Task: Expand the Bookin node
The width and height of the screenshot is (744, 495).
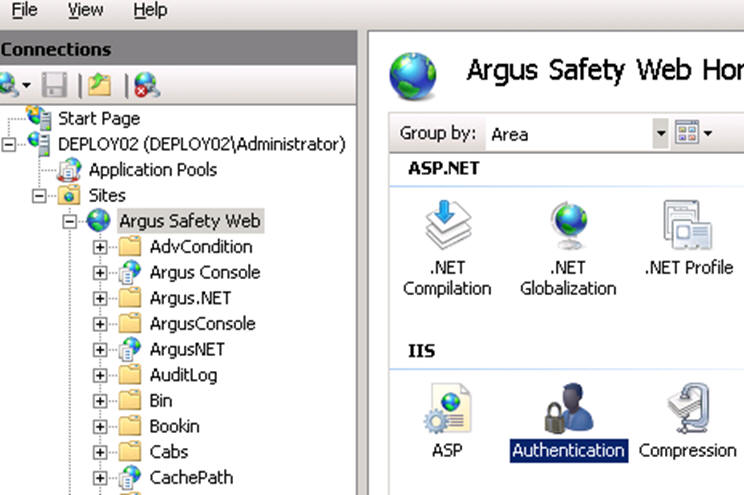Action: [100, 427]
